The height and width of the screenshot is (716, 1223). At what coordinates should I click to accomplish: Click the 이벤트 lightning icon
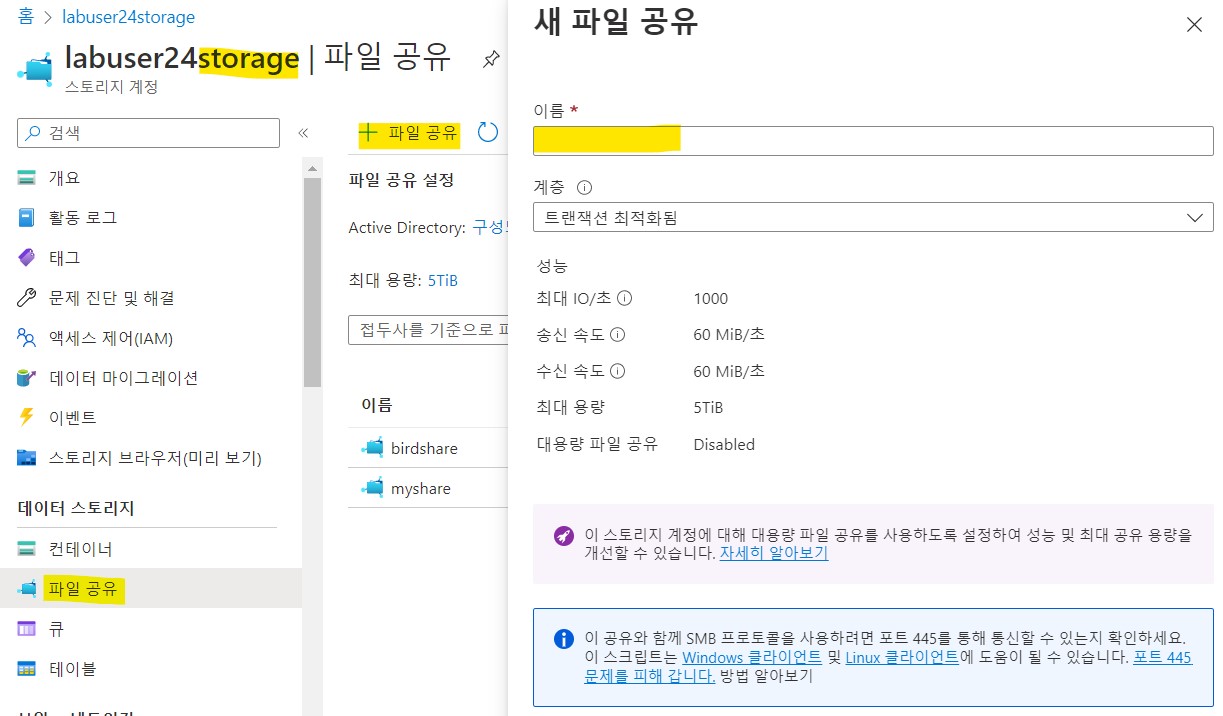27,417
